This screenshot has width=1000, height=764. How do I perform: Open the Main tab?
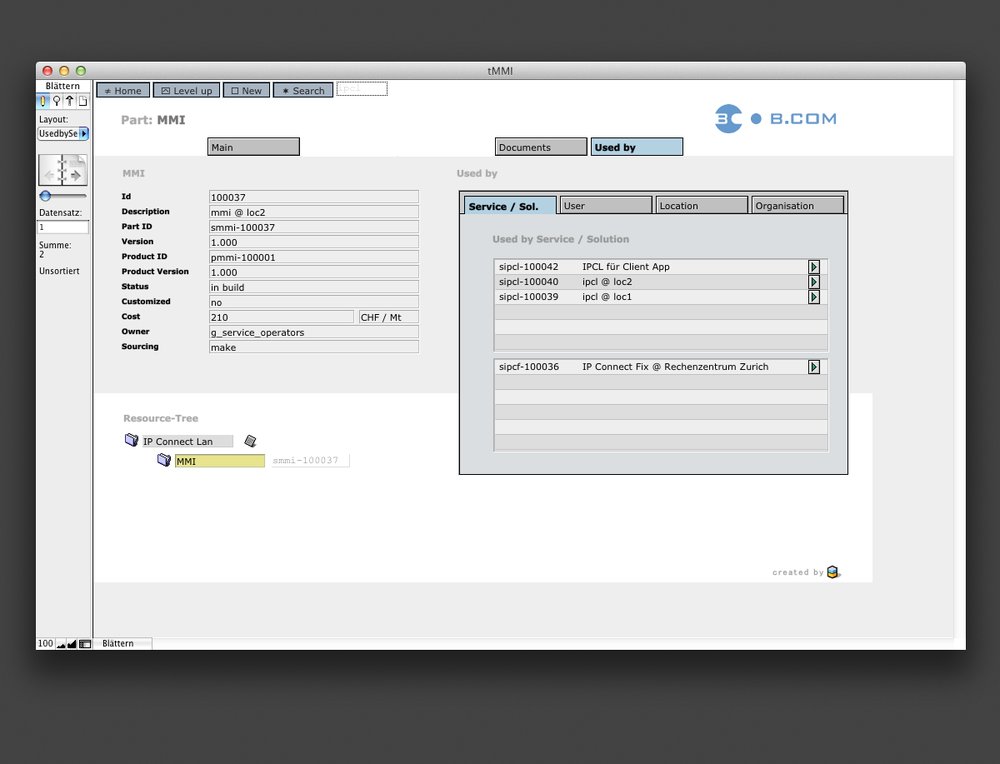tap(253, 147)
